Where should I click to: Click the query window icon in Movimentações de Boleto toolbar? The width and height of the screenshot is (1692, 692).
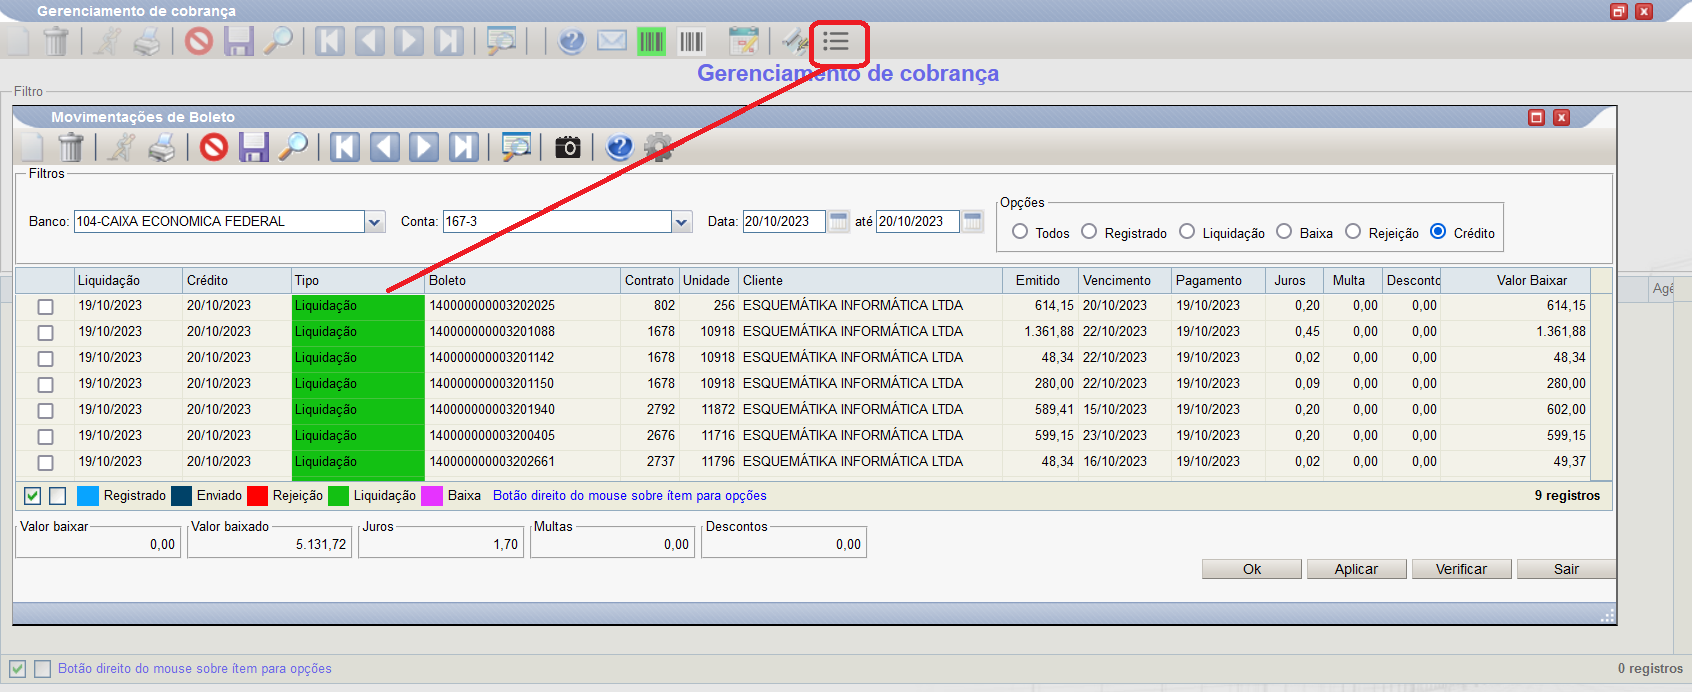pyautogui.click(x=516, y=147)
